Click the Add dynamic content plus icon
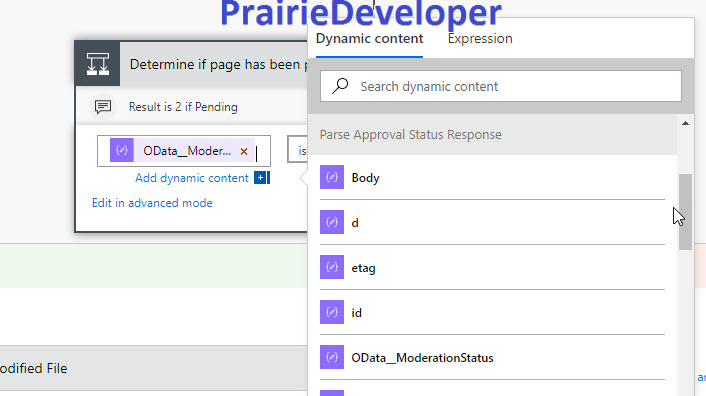The height and width of the screenshot is (396, 706). click(x=262, y=178)
